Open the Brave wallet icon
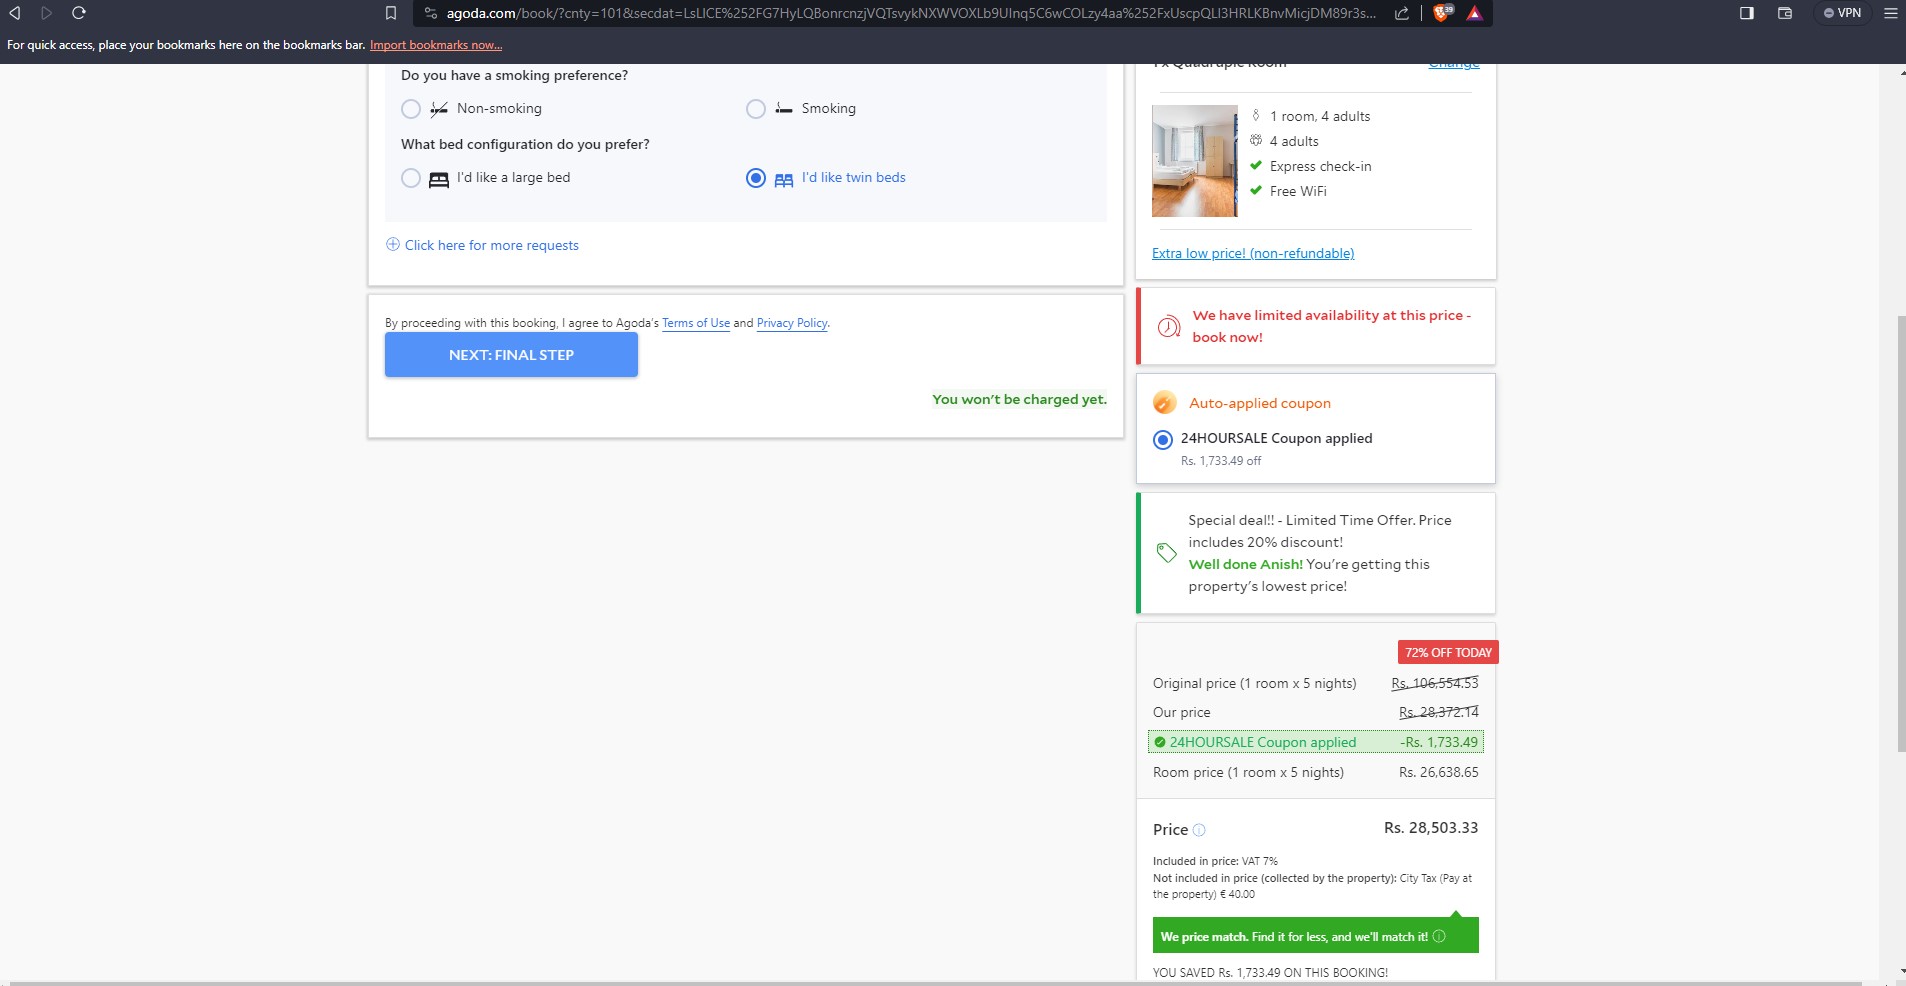 (x=1785, y=13)
